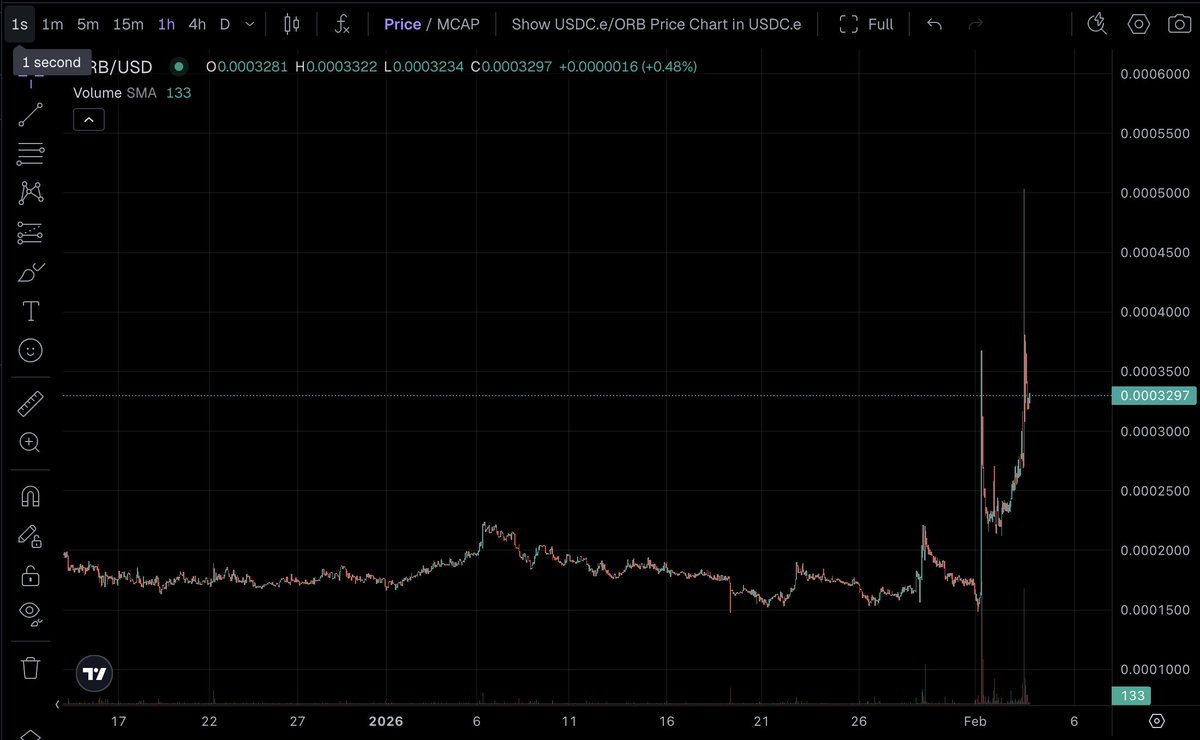Remove drawings with trash icon
Viewport: 1200px width, 740px height.
[x=31, y=666]
